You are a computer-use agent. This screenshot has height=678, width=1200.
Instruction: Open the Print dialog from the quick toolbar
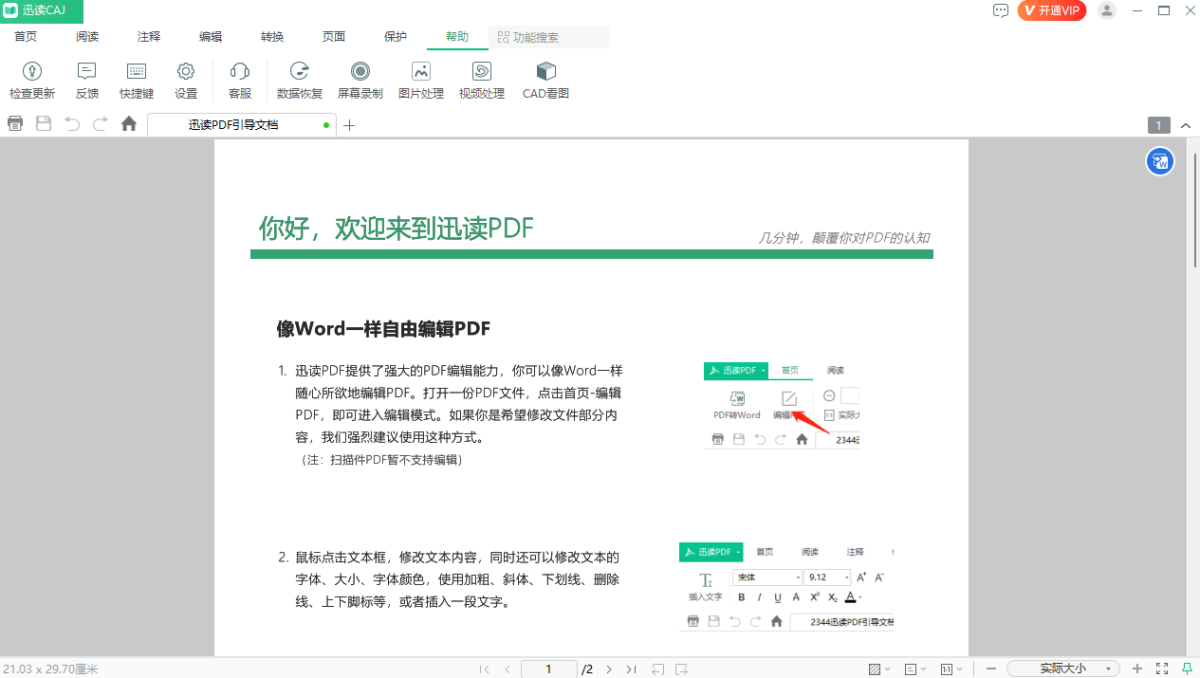point(15,122)
